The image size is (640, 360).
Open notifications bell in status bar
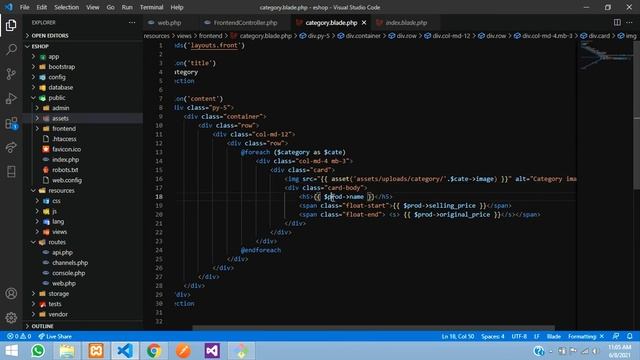tap(629, 336)
